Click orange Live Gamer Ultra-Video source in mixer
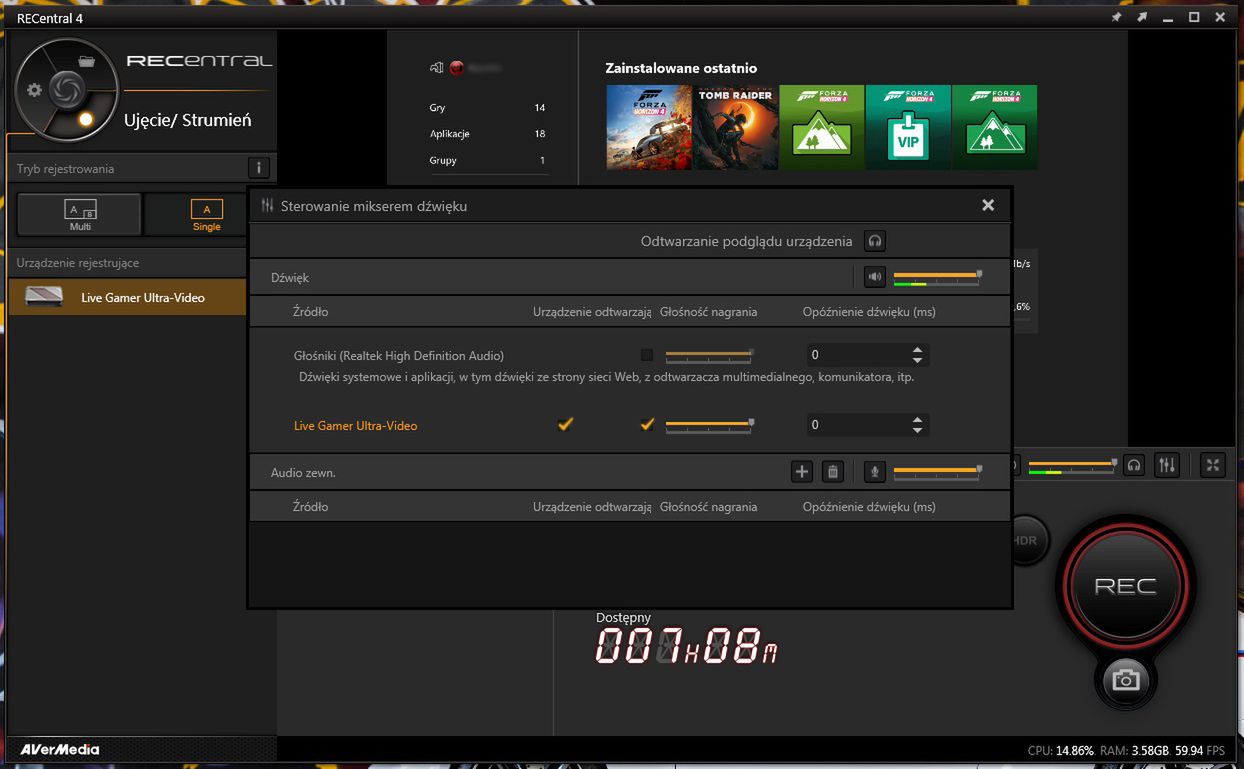 [355, 425]
